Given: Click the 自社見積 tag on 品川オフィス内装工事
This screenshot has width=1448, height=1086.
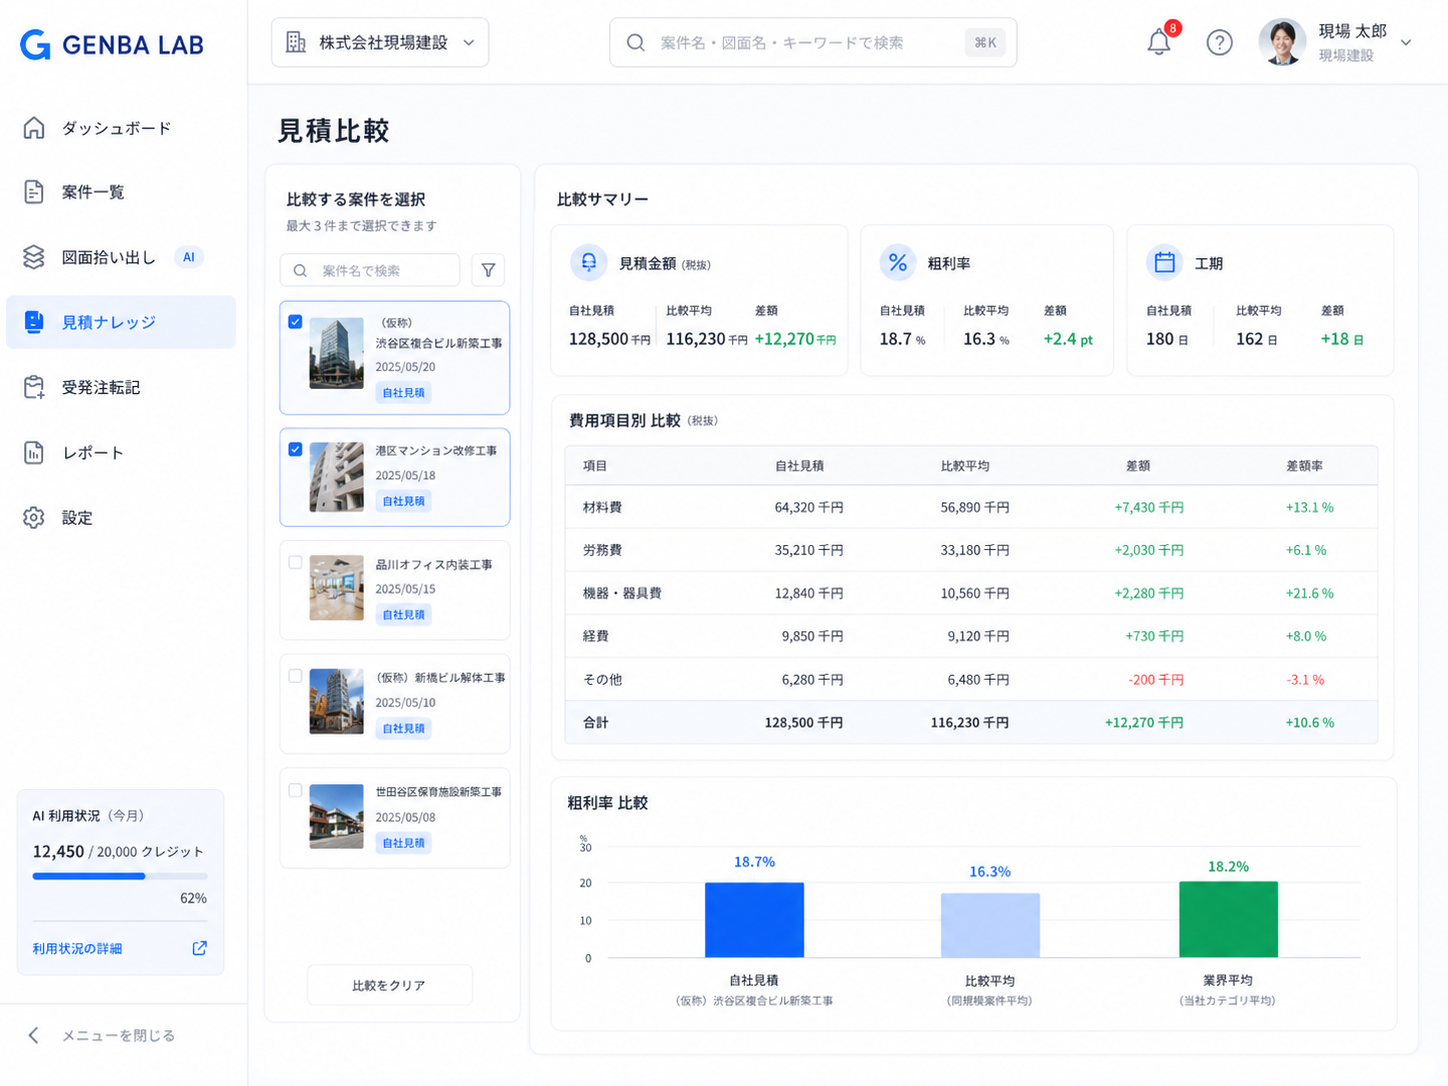Looking at the screenshot, I should (403, 614).
